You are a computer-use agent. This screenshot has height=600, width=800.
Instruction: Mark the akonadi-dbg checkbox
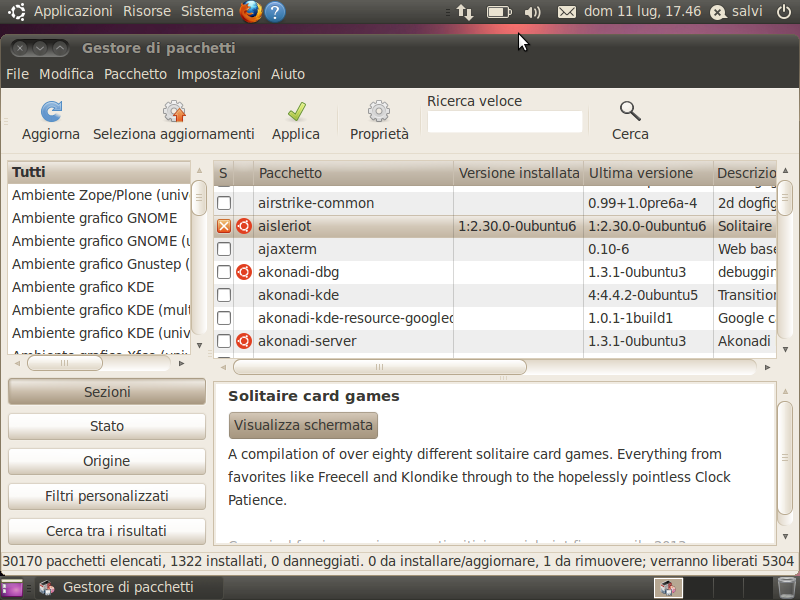click(x=224, y=272)
